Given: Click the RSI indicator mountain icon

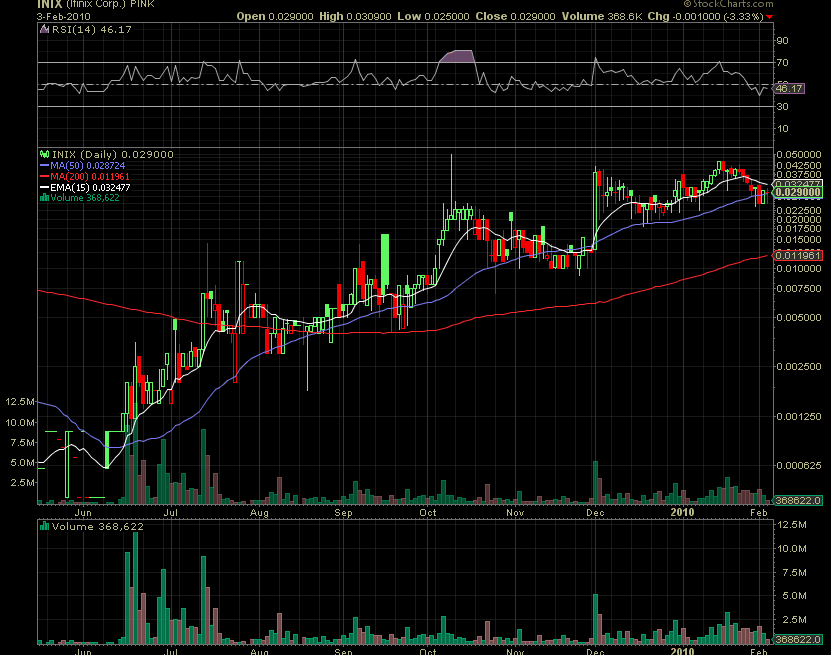Looking at the screenshot, I should (x=45, y=29).
